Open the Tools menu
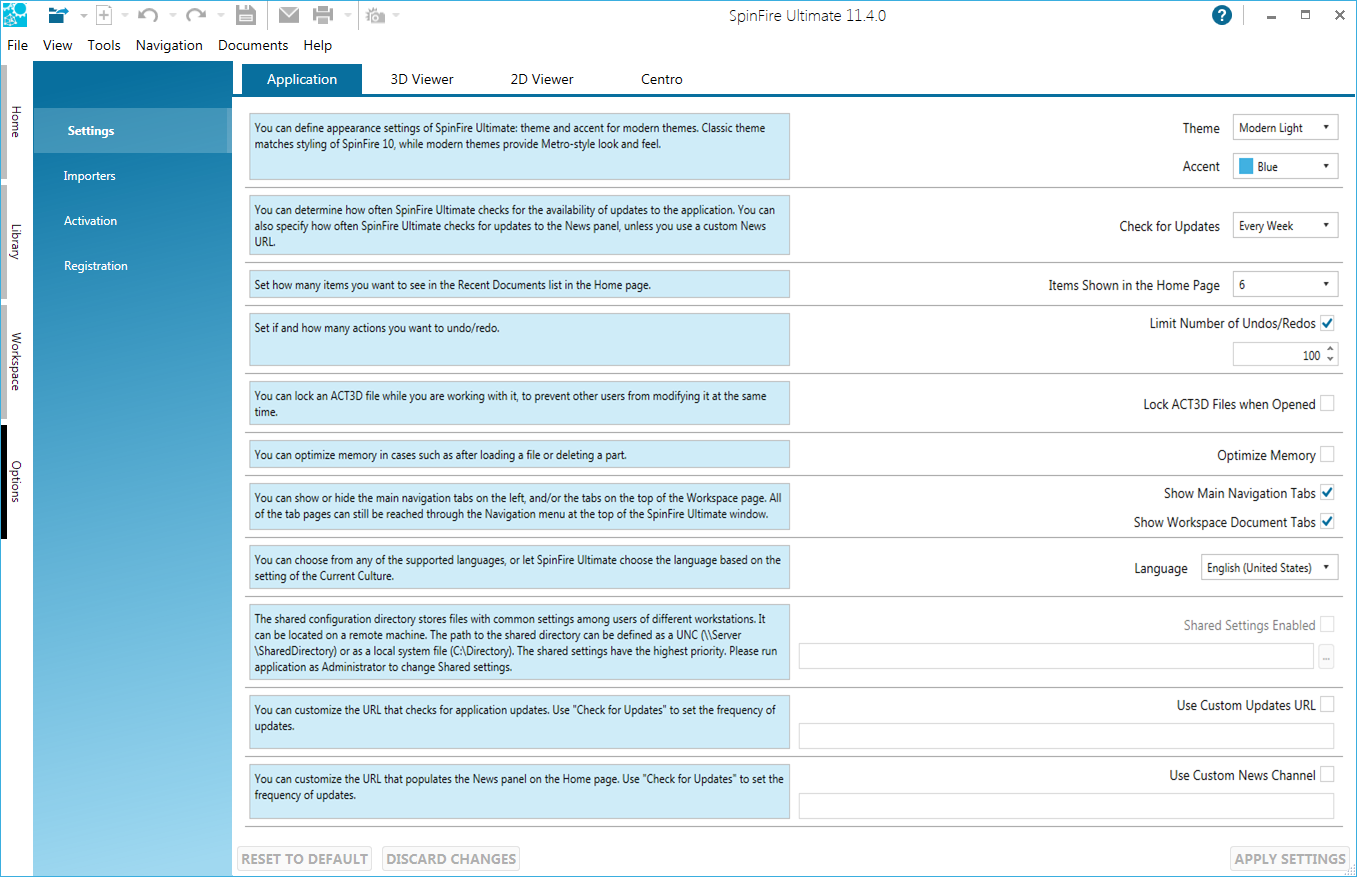This screenshot has height=877, width=1357. (104, 45)
